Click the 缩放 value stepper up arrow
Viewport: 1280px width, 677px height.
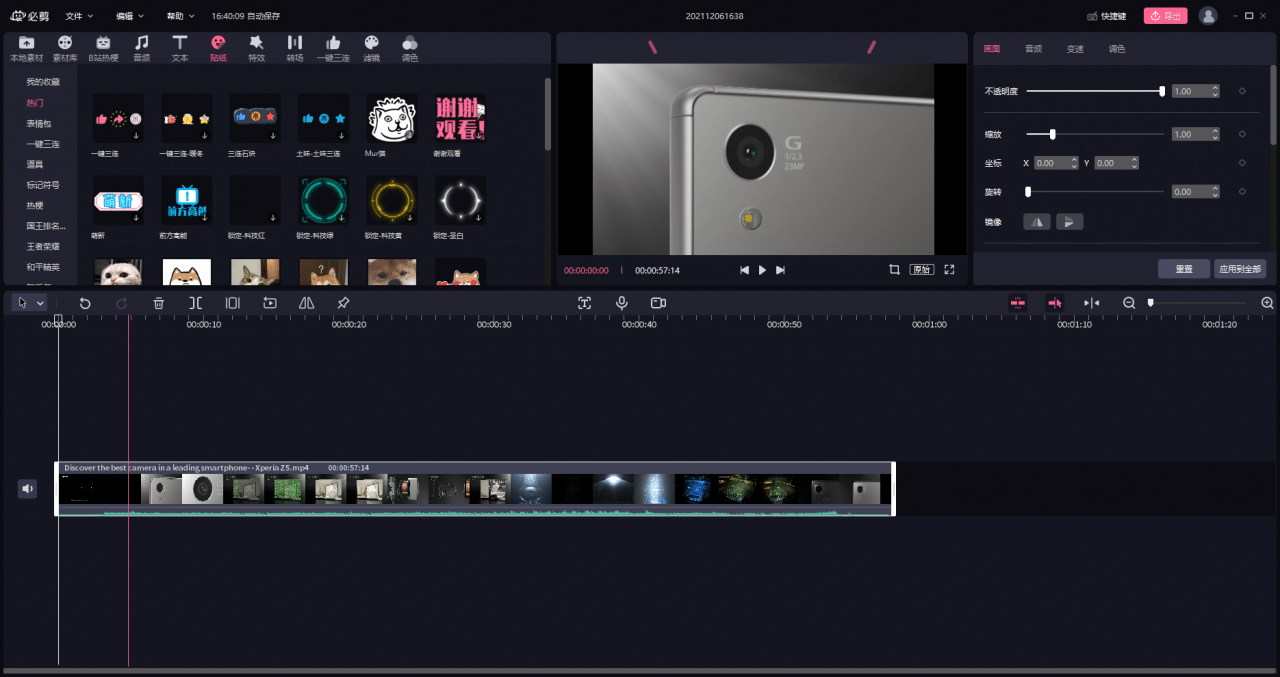pyautogui.click(x=1215, y=130)
